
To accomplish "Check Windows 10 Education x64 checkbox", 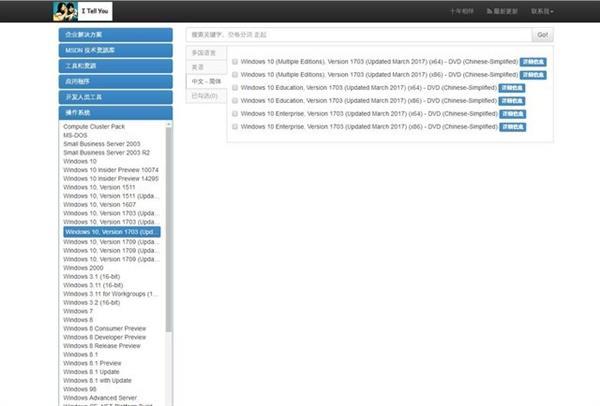I will [x=235, y=88].
